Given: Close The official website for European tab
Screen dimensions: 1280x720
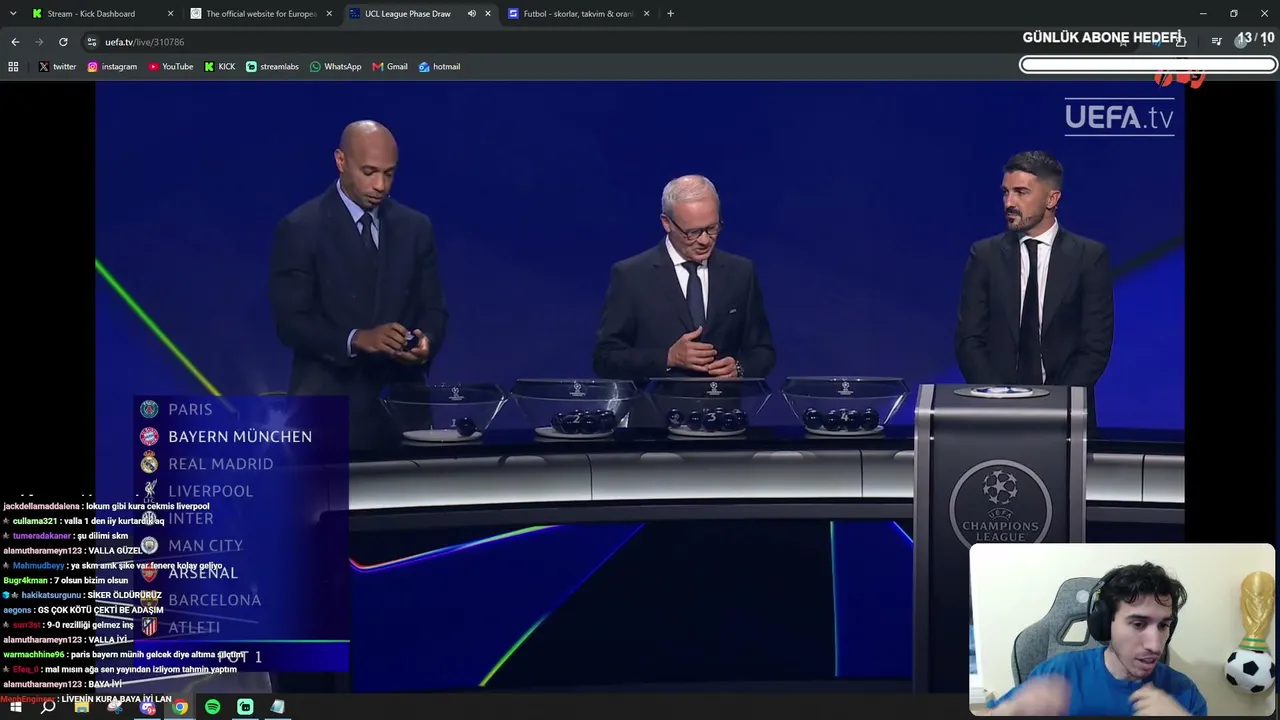Looking at the screenshot, I should coord(329,14).
